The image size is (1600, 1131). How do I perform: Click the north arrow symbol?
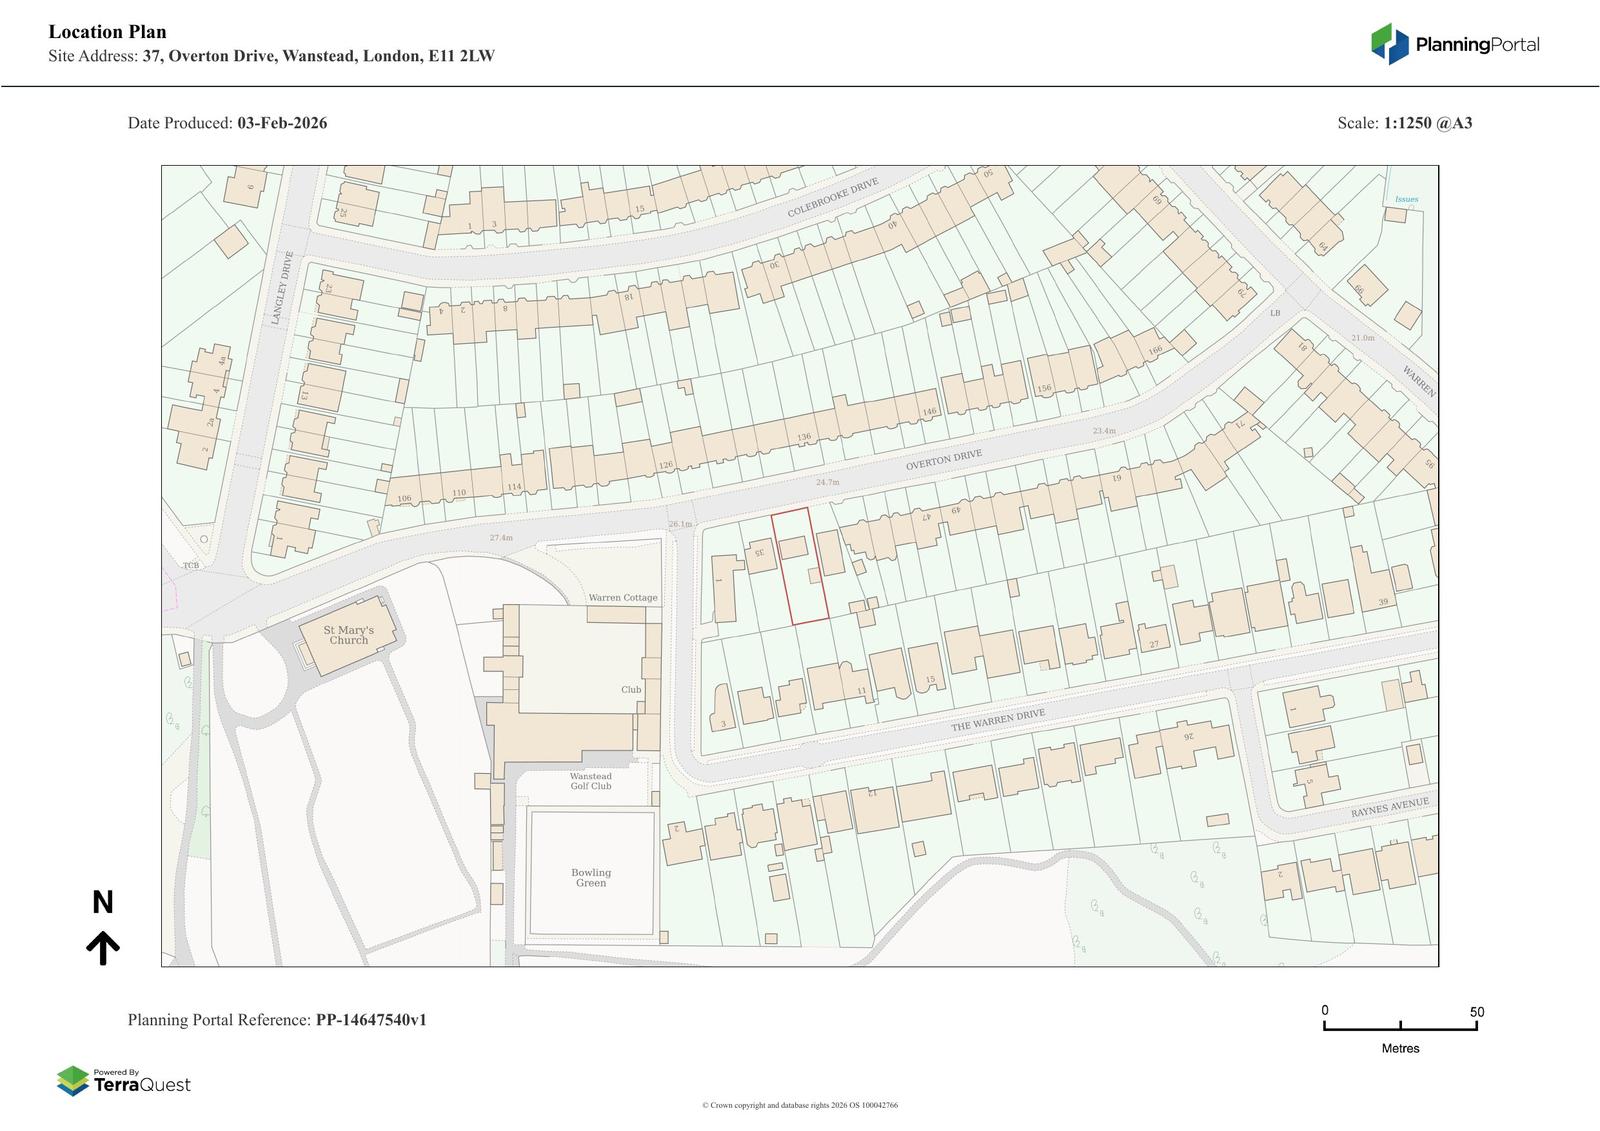(x=103, y=947)
